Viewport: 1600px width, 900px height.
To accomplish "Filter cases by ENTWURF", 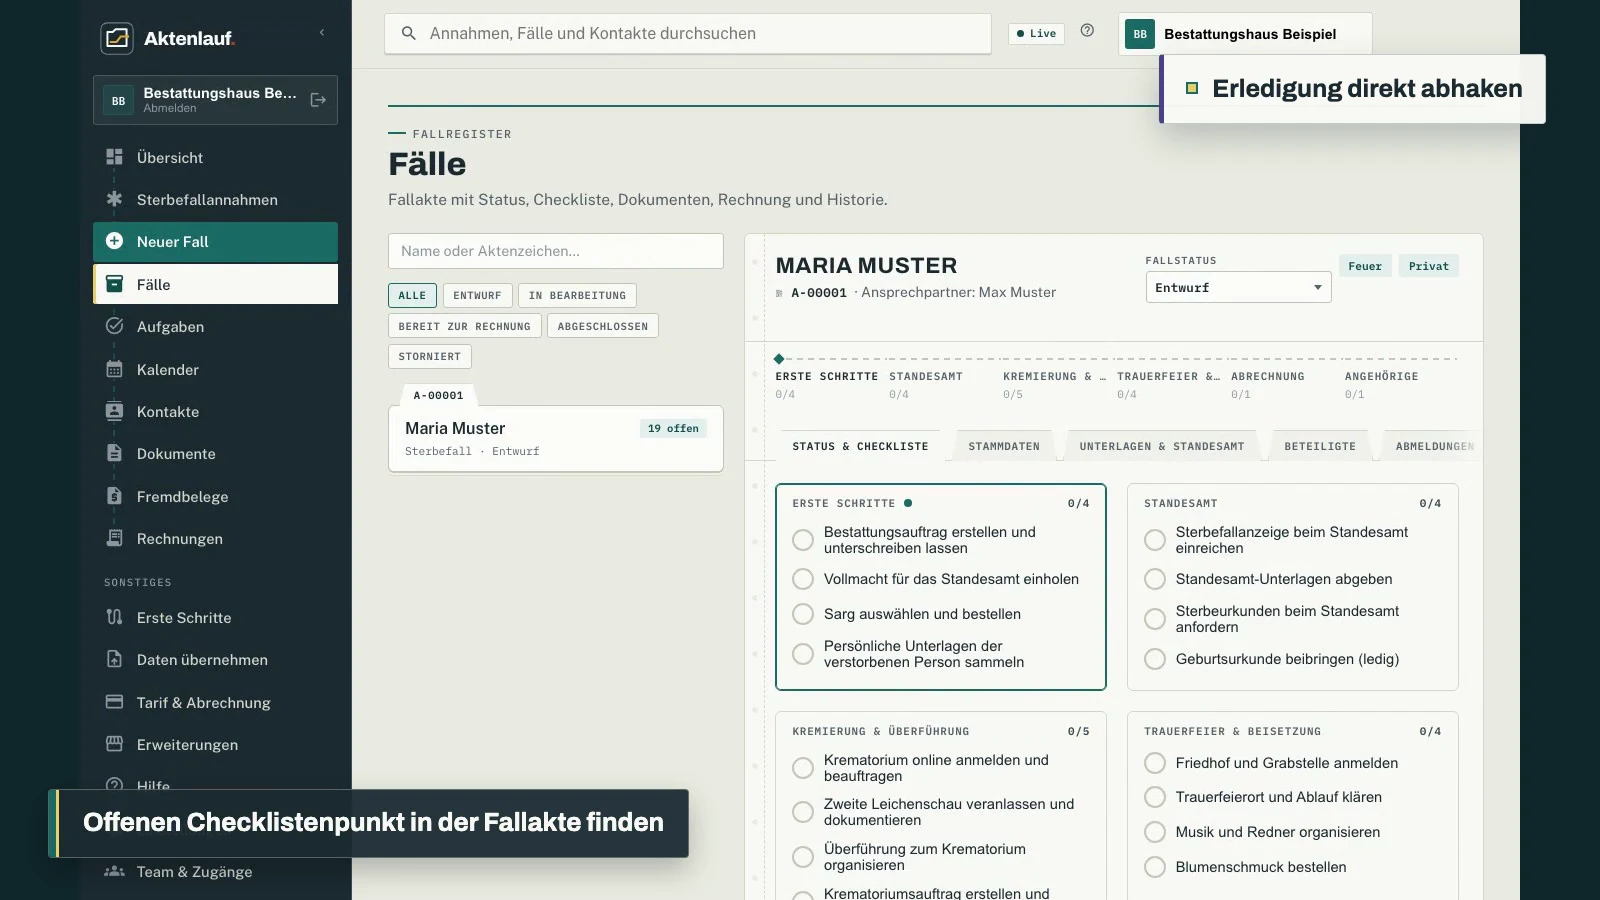I will (x=477, y=295).
